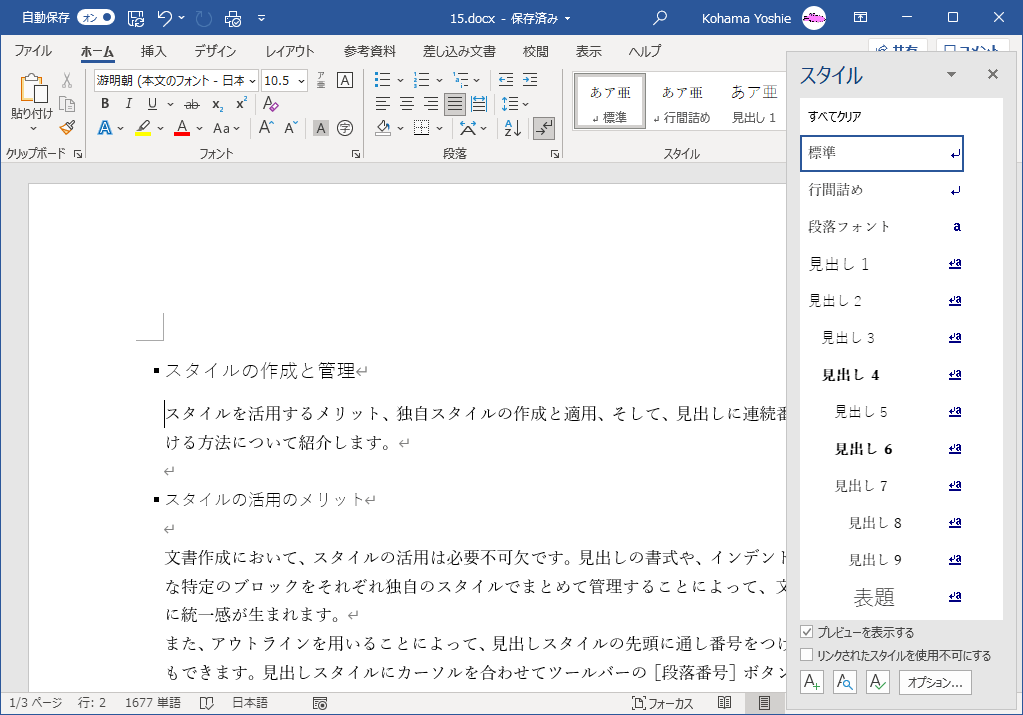This screenshot has width=1023, height=715.
Task: Toggle show paragraph marks button
Action: [544, 128]
